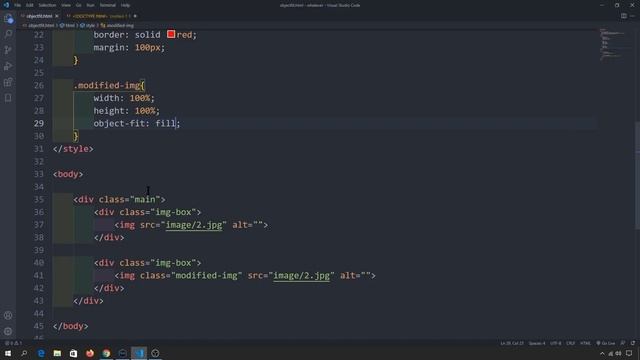Image resolution: width=640 pixels, height=360 pixels.
Task: Open the Extensions view
Action: 8,82
